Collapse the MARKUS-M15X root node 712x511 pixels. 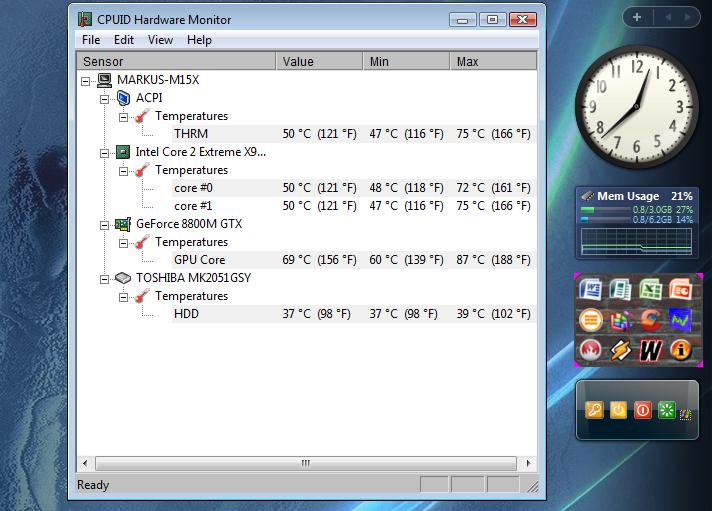click(85, 81)
